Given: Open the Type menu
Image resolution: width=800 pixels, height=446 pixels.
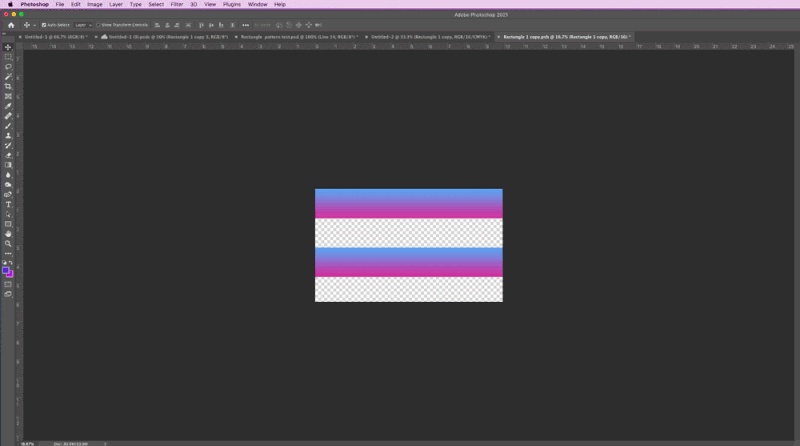Looking at the screenshot, I should point(135,4).
